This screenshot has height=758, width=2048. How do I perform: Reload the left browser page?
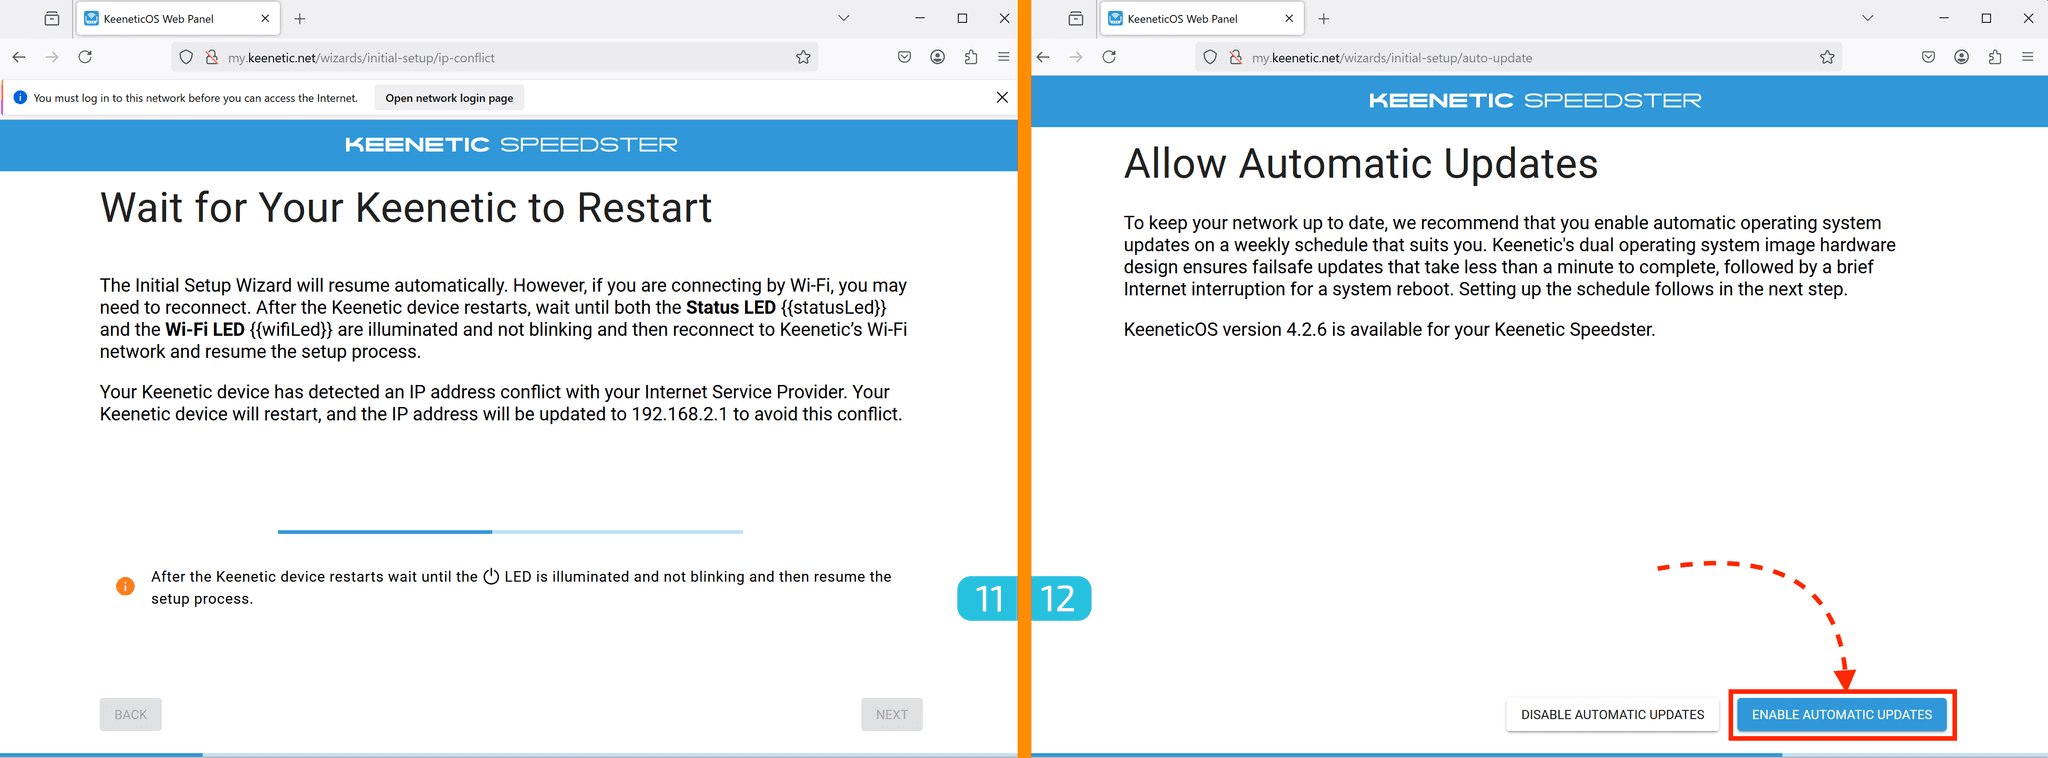click(x=85, y=57)
